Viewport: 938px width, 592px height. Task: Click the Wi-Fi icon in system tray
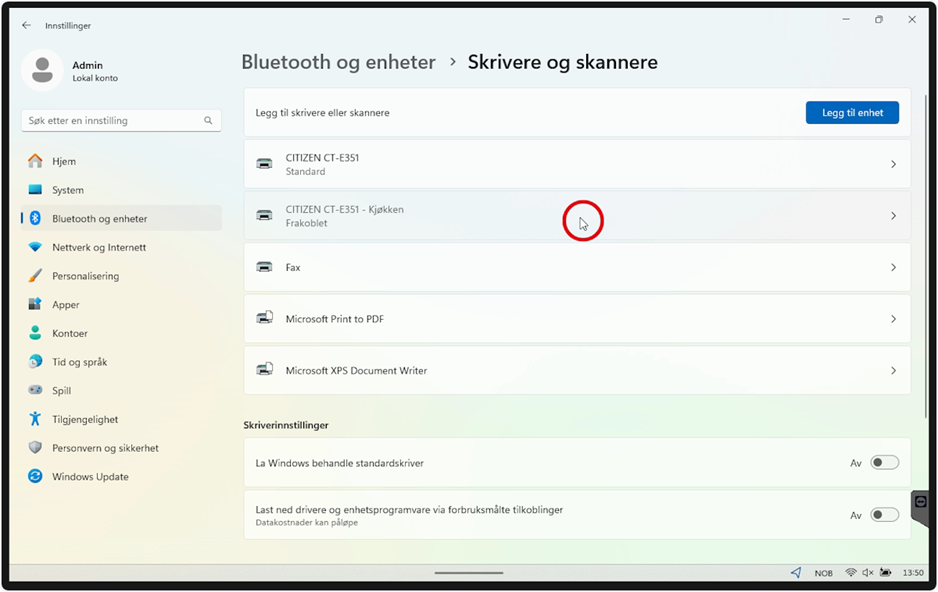[x=850, y=572]
